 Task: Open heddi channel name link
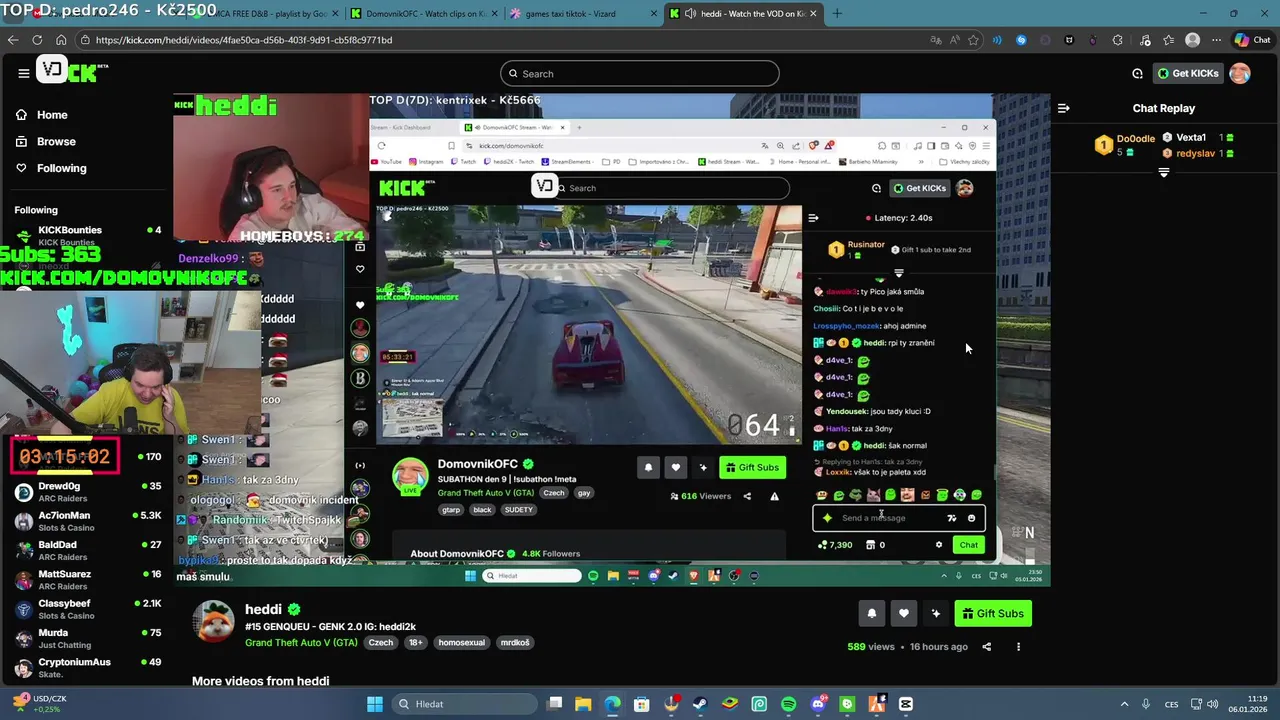click(263, 609)
